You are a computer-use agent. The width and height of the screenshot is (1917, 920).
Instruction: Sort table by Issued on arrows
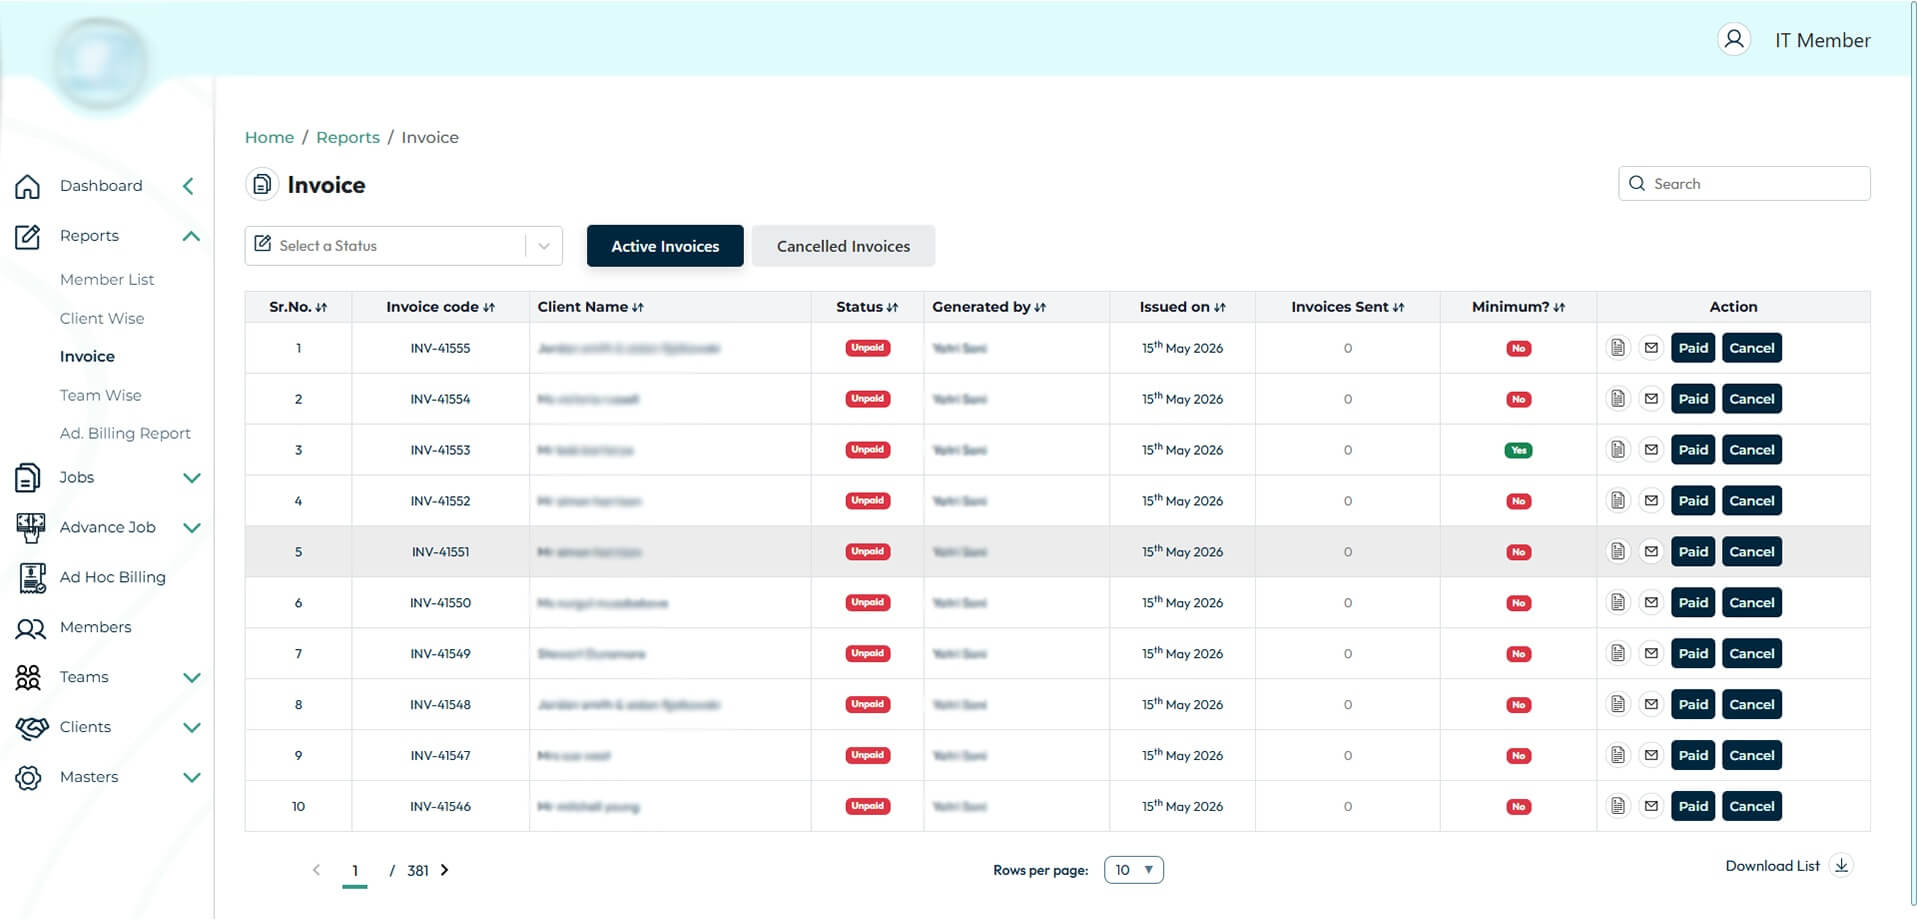(x=1220, y=308)
